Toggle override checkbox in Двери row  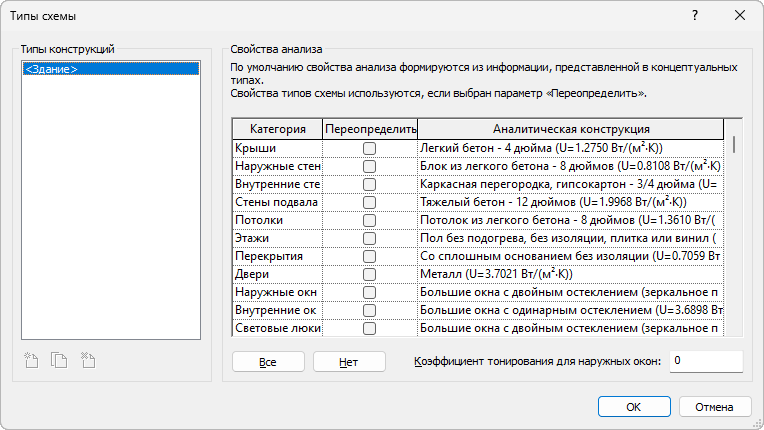[370, 274]
